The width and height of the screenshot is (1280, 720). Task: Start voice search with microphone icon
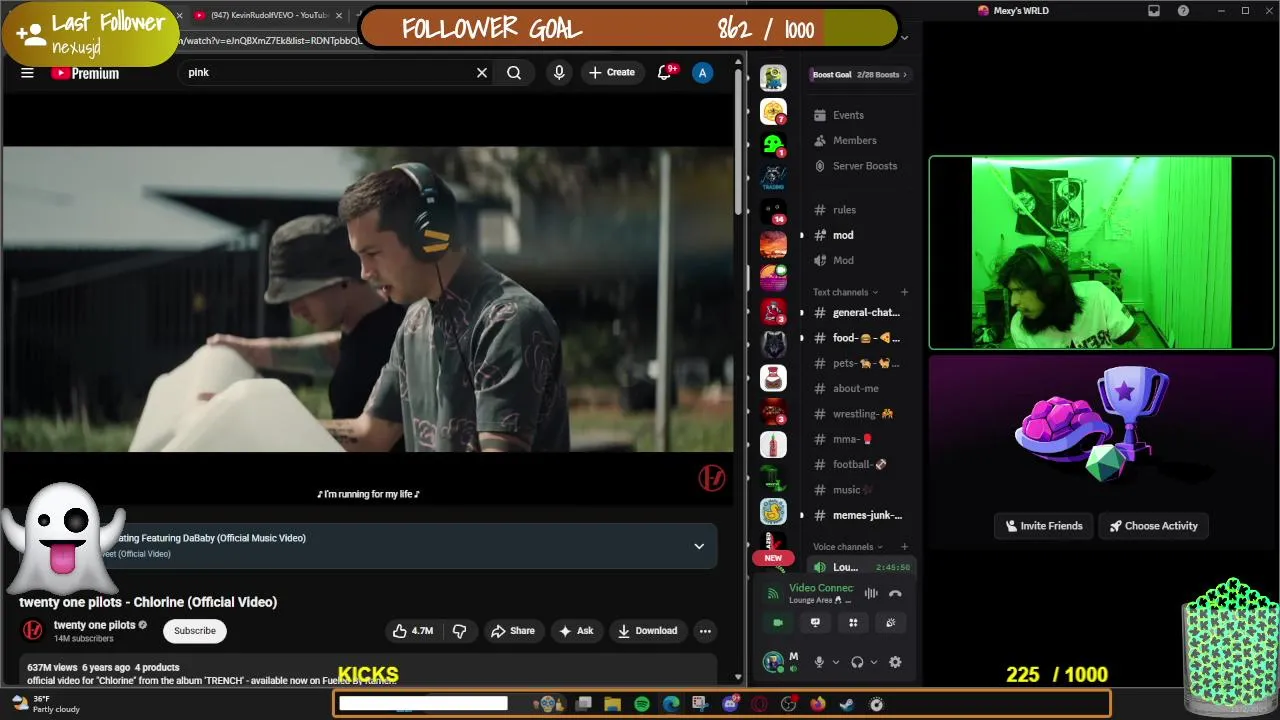tap(559, 72)
